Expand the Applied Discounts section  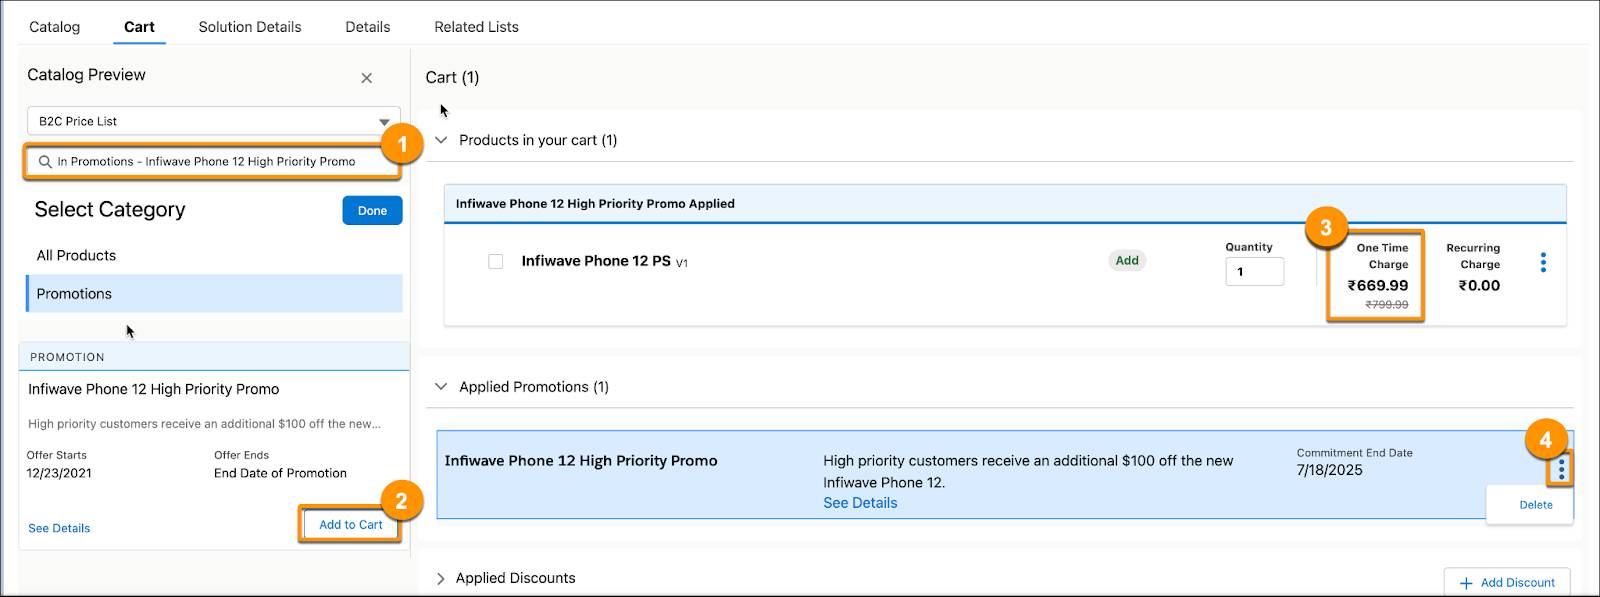[441, 578]
